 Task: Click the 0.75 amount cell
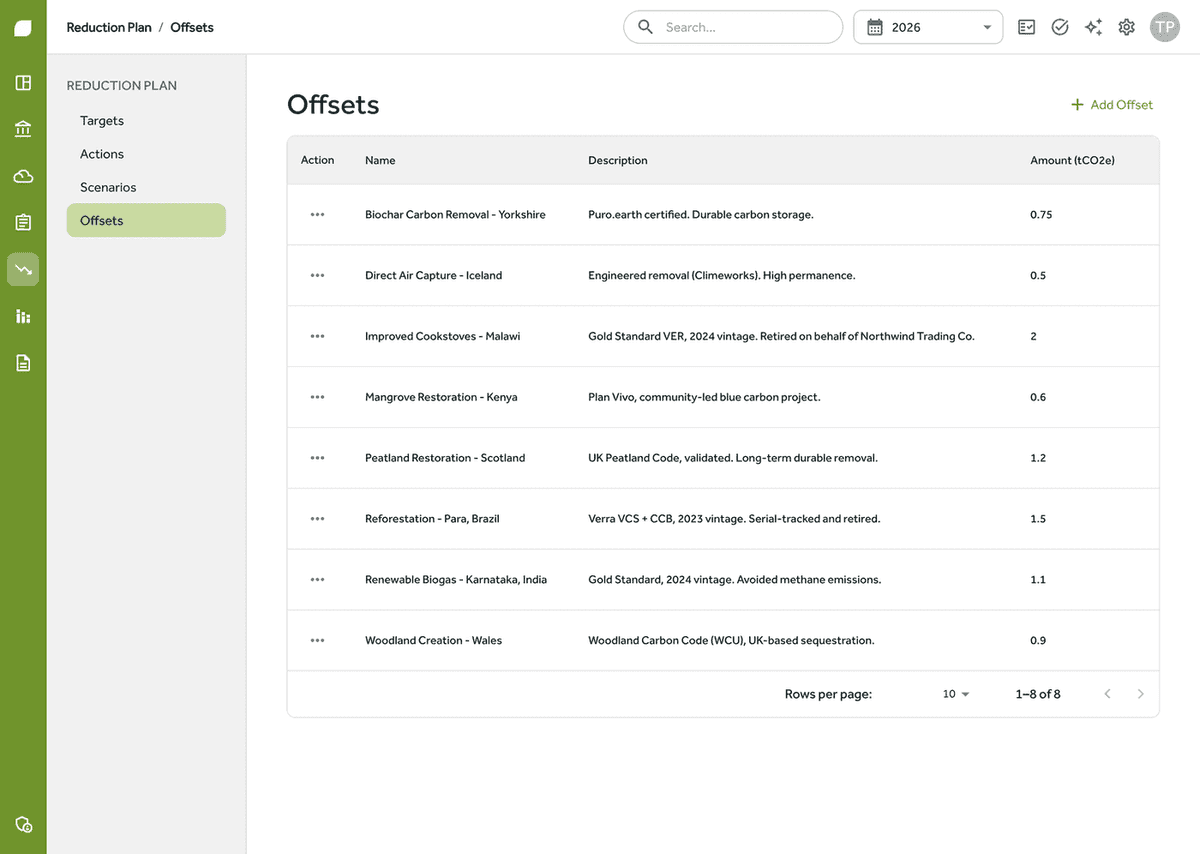click(1041, 214)
